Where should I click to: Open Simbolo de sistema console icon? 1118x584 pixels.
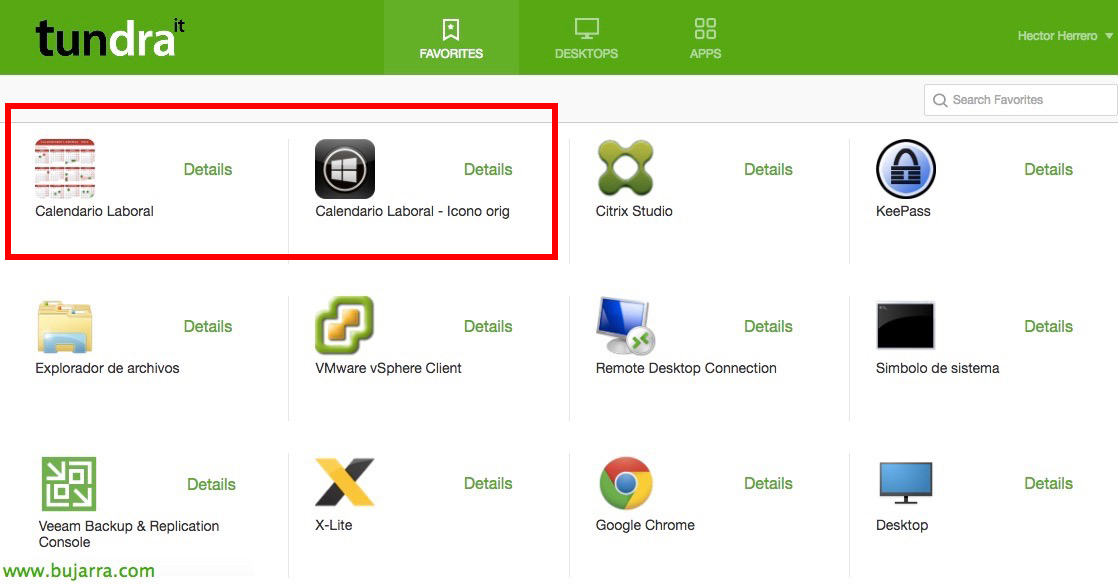905,326
